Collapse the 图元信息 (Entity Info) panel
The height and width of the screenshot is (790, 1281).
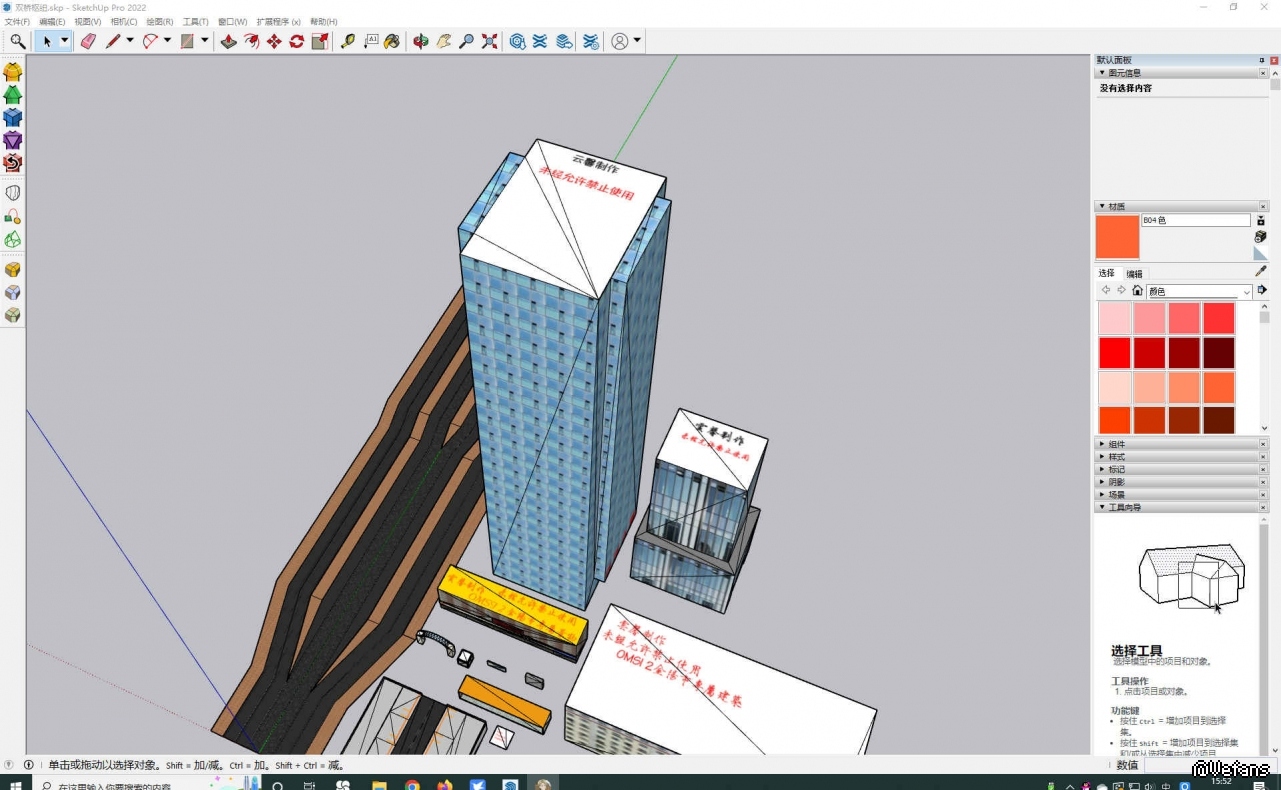1103,73
